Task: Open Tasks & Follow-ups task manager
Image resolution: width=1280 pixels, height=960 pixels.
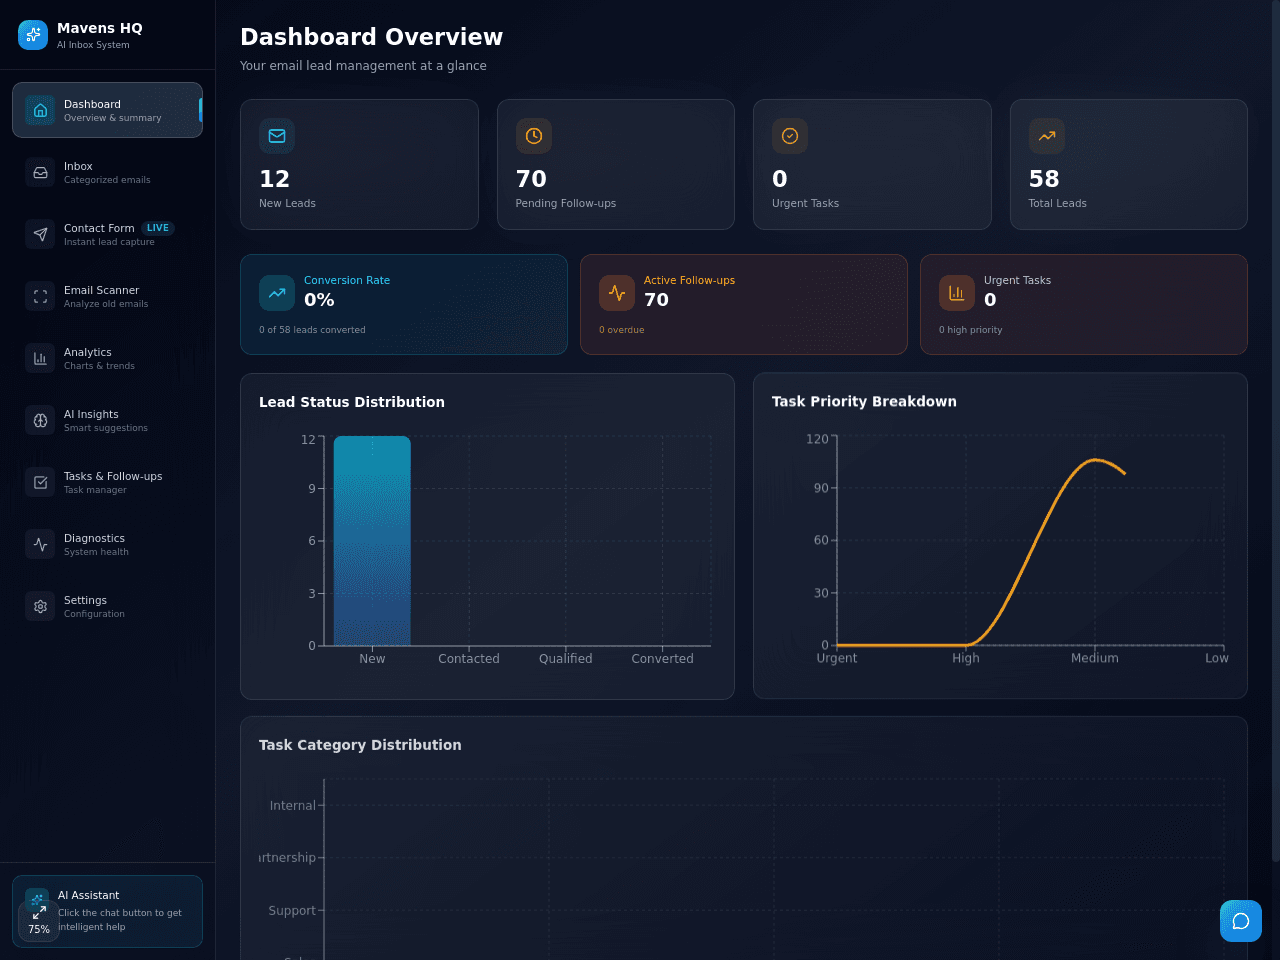Action: 107,482
